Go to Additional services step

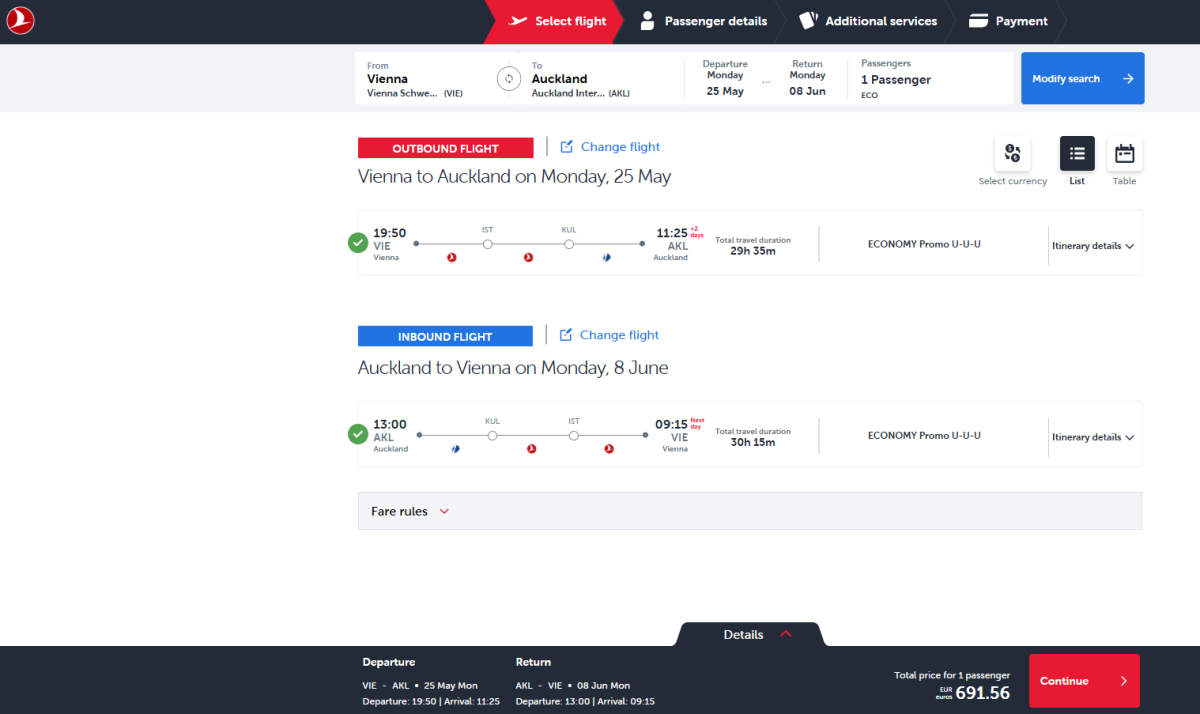point(868,21)
